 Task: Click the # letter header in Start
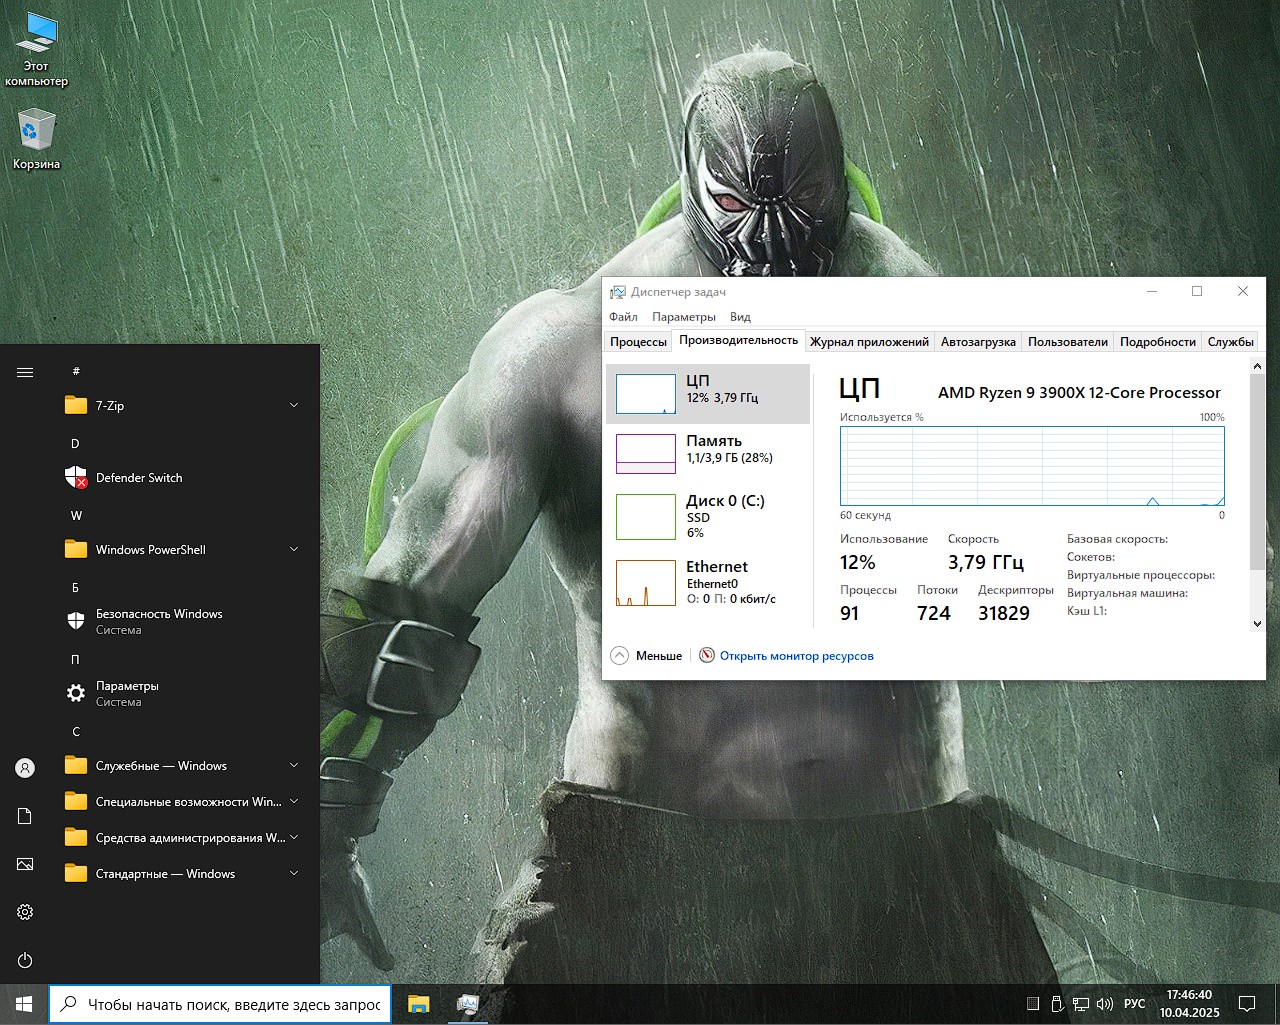[x=76, y=371]
